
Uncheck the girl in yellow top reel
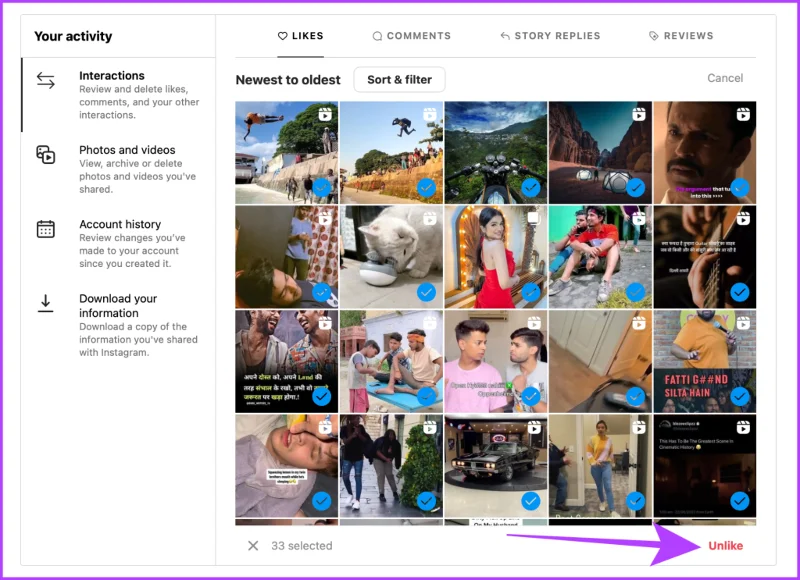635,501
